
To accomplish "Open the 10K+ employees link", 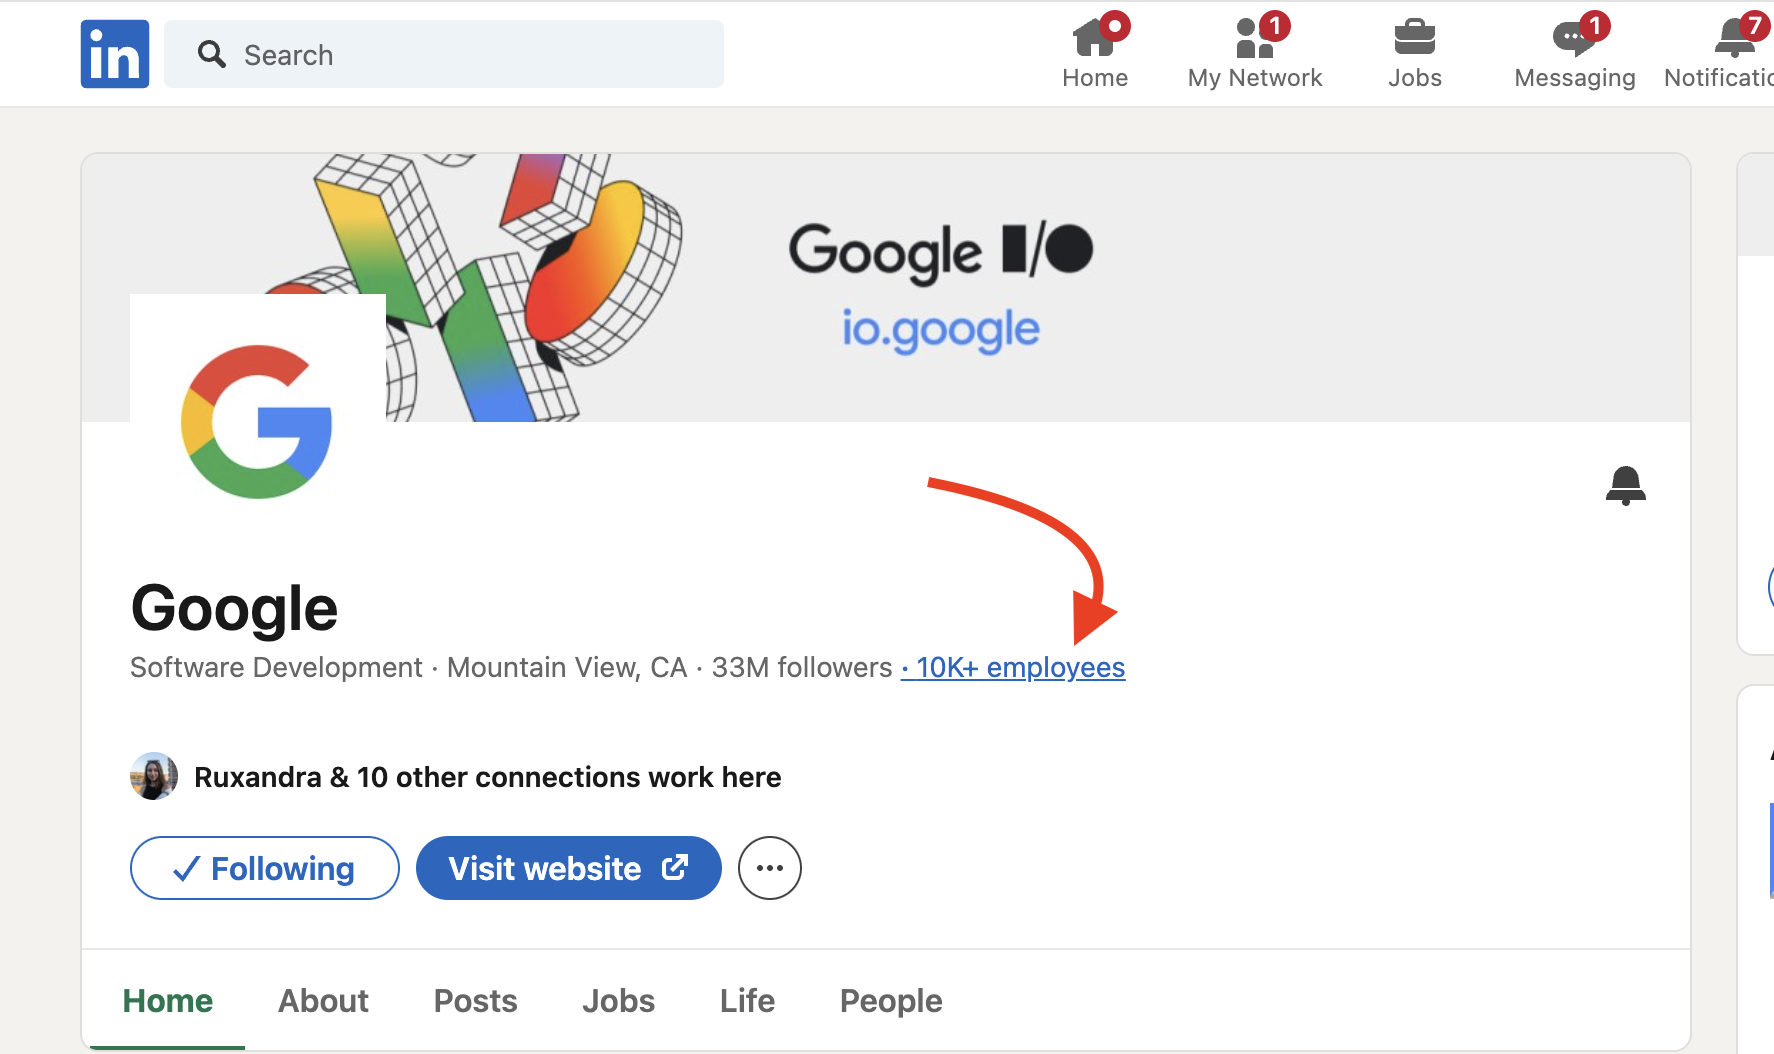I will pyautogui.click(x=1013, y=667).
